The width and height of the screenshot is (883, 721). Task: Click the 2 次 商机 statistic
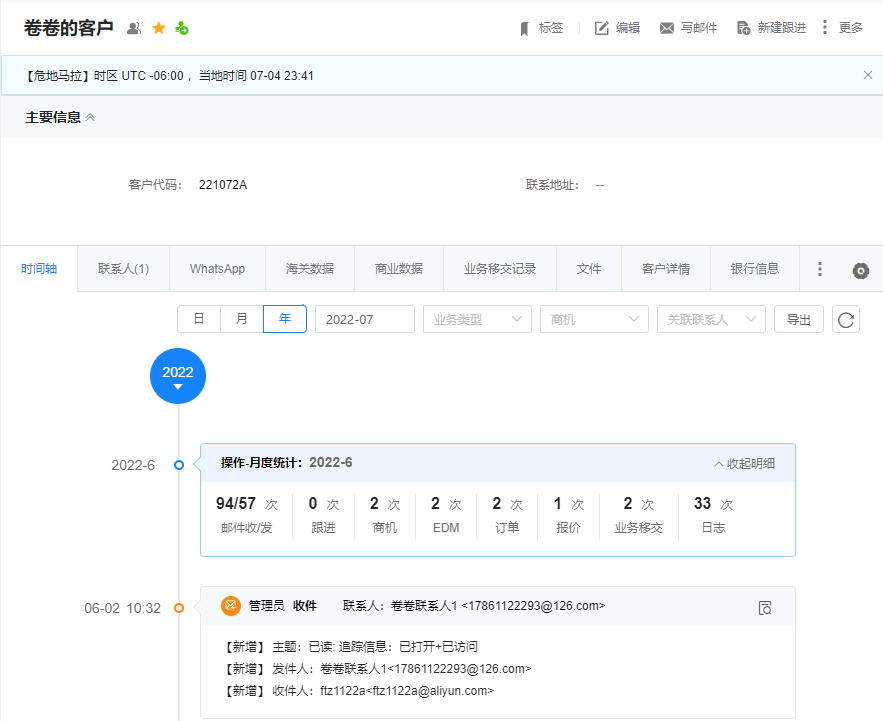pyautogui.click(x=385, y=515)
